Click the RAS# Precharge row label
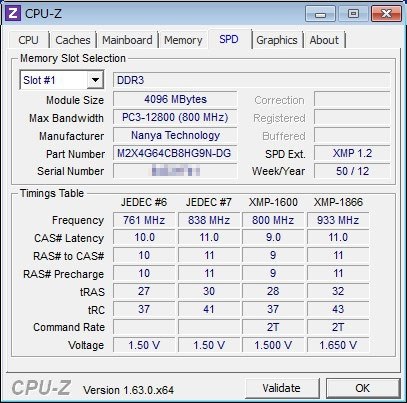The width and height of the screenshot is (407, 403). point(63,274)
